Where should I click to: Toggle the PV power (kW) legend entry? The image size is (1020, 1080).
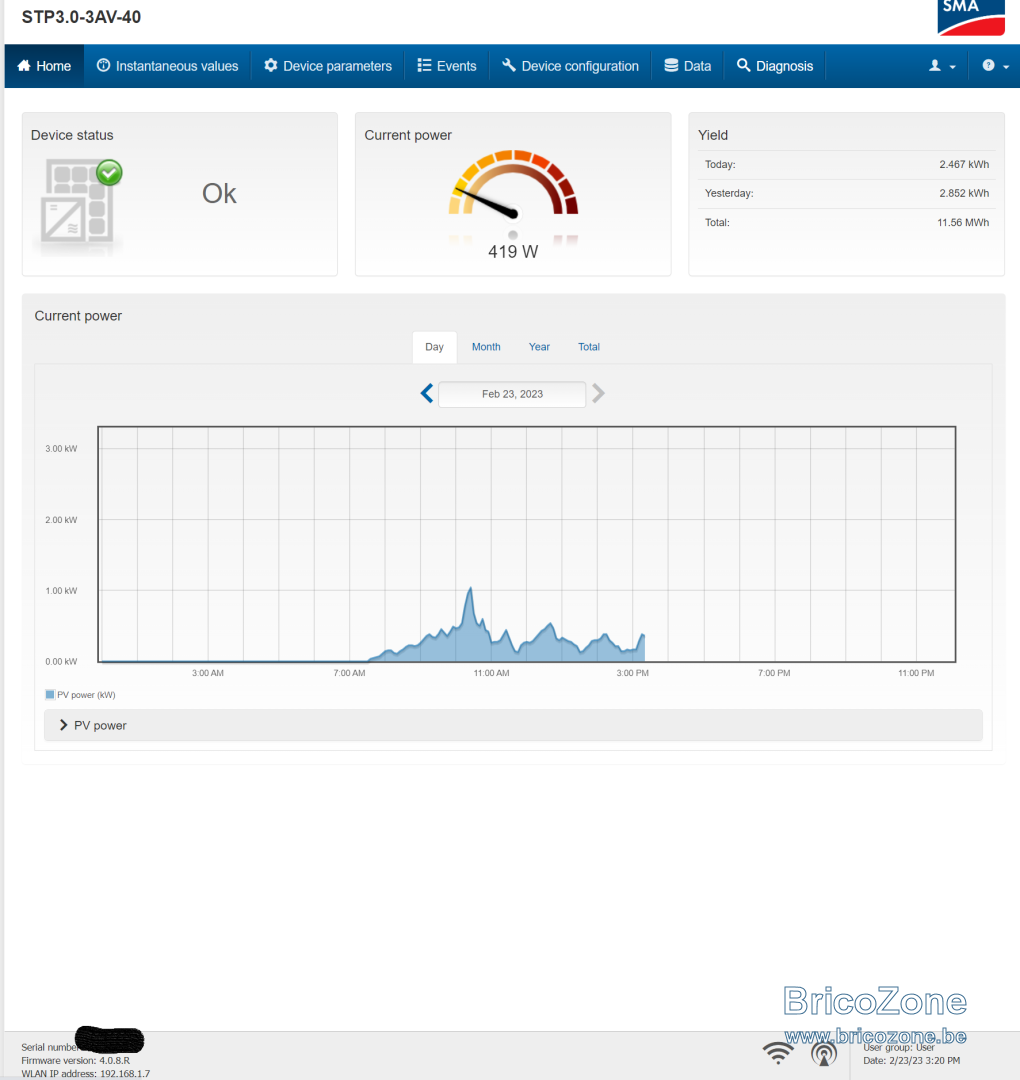point(79,694)
